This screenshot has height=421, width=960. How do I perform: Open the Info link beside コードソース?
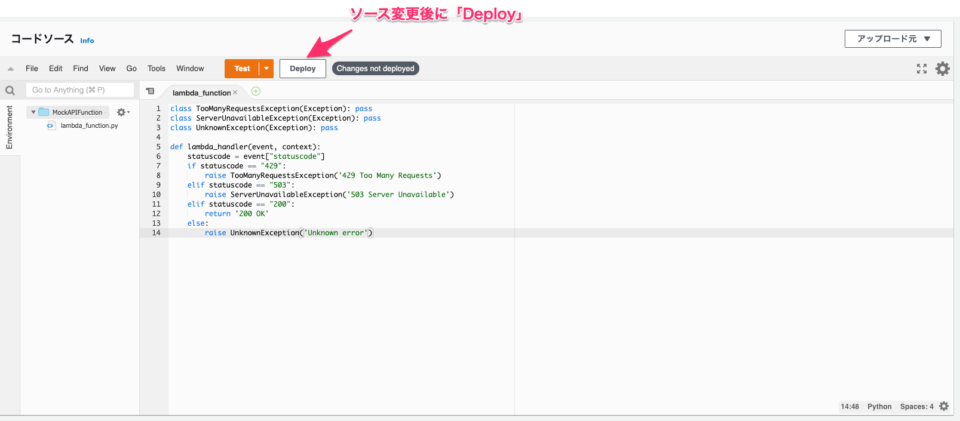pos(87,40)
